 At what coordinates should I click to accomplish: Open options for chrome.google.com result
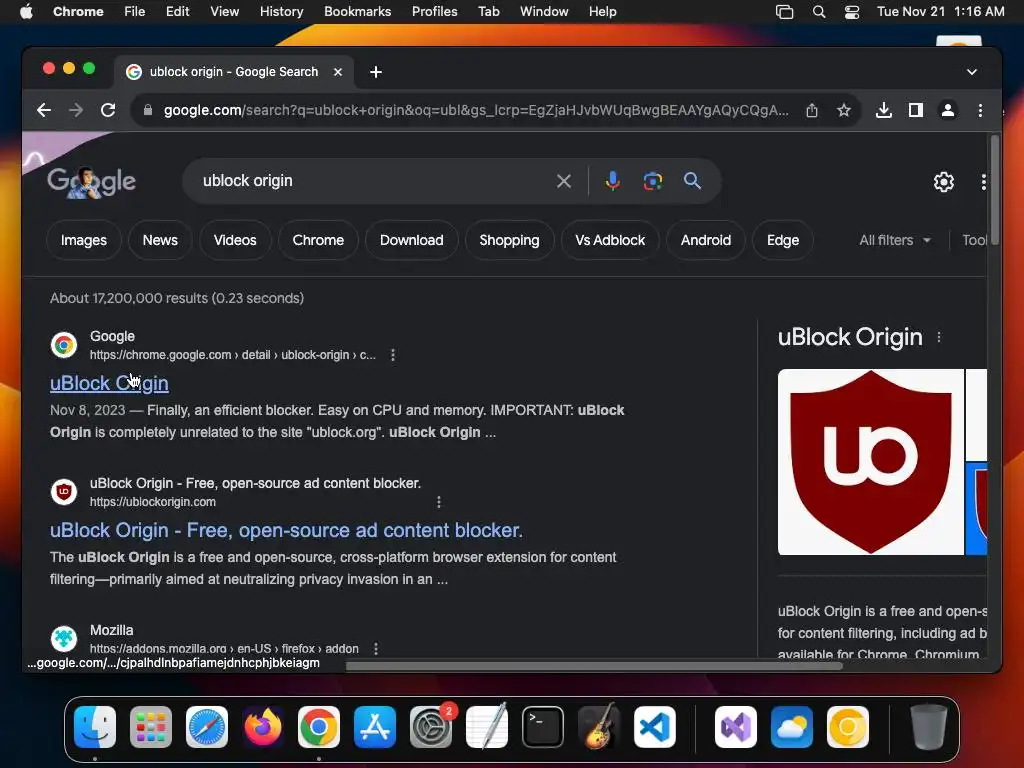pos(392,355)
